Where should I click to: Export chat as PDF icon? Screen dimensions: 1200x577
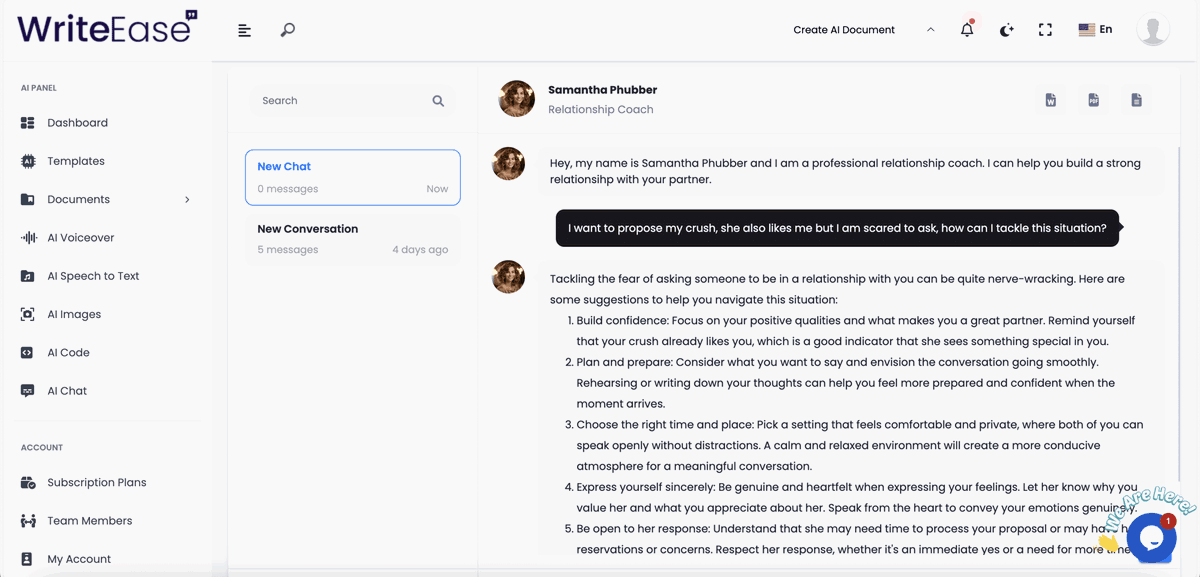pyautogui.click(x=1093, y=100)
